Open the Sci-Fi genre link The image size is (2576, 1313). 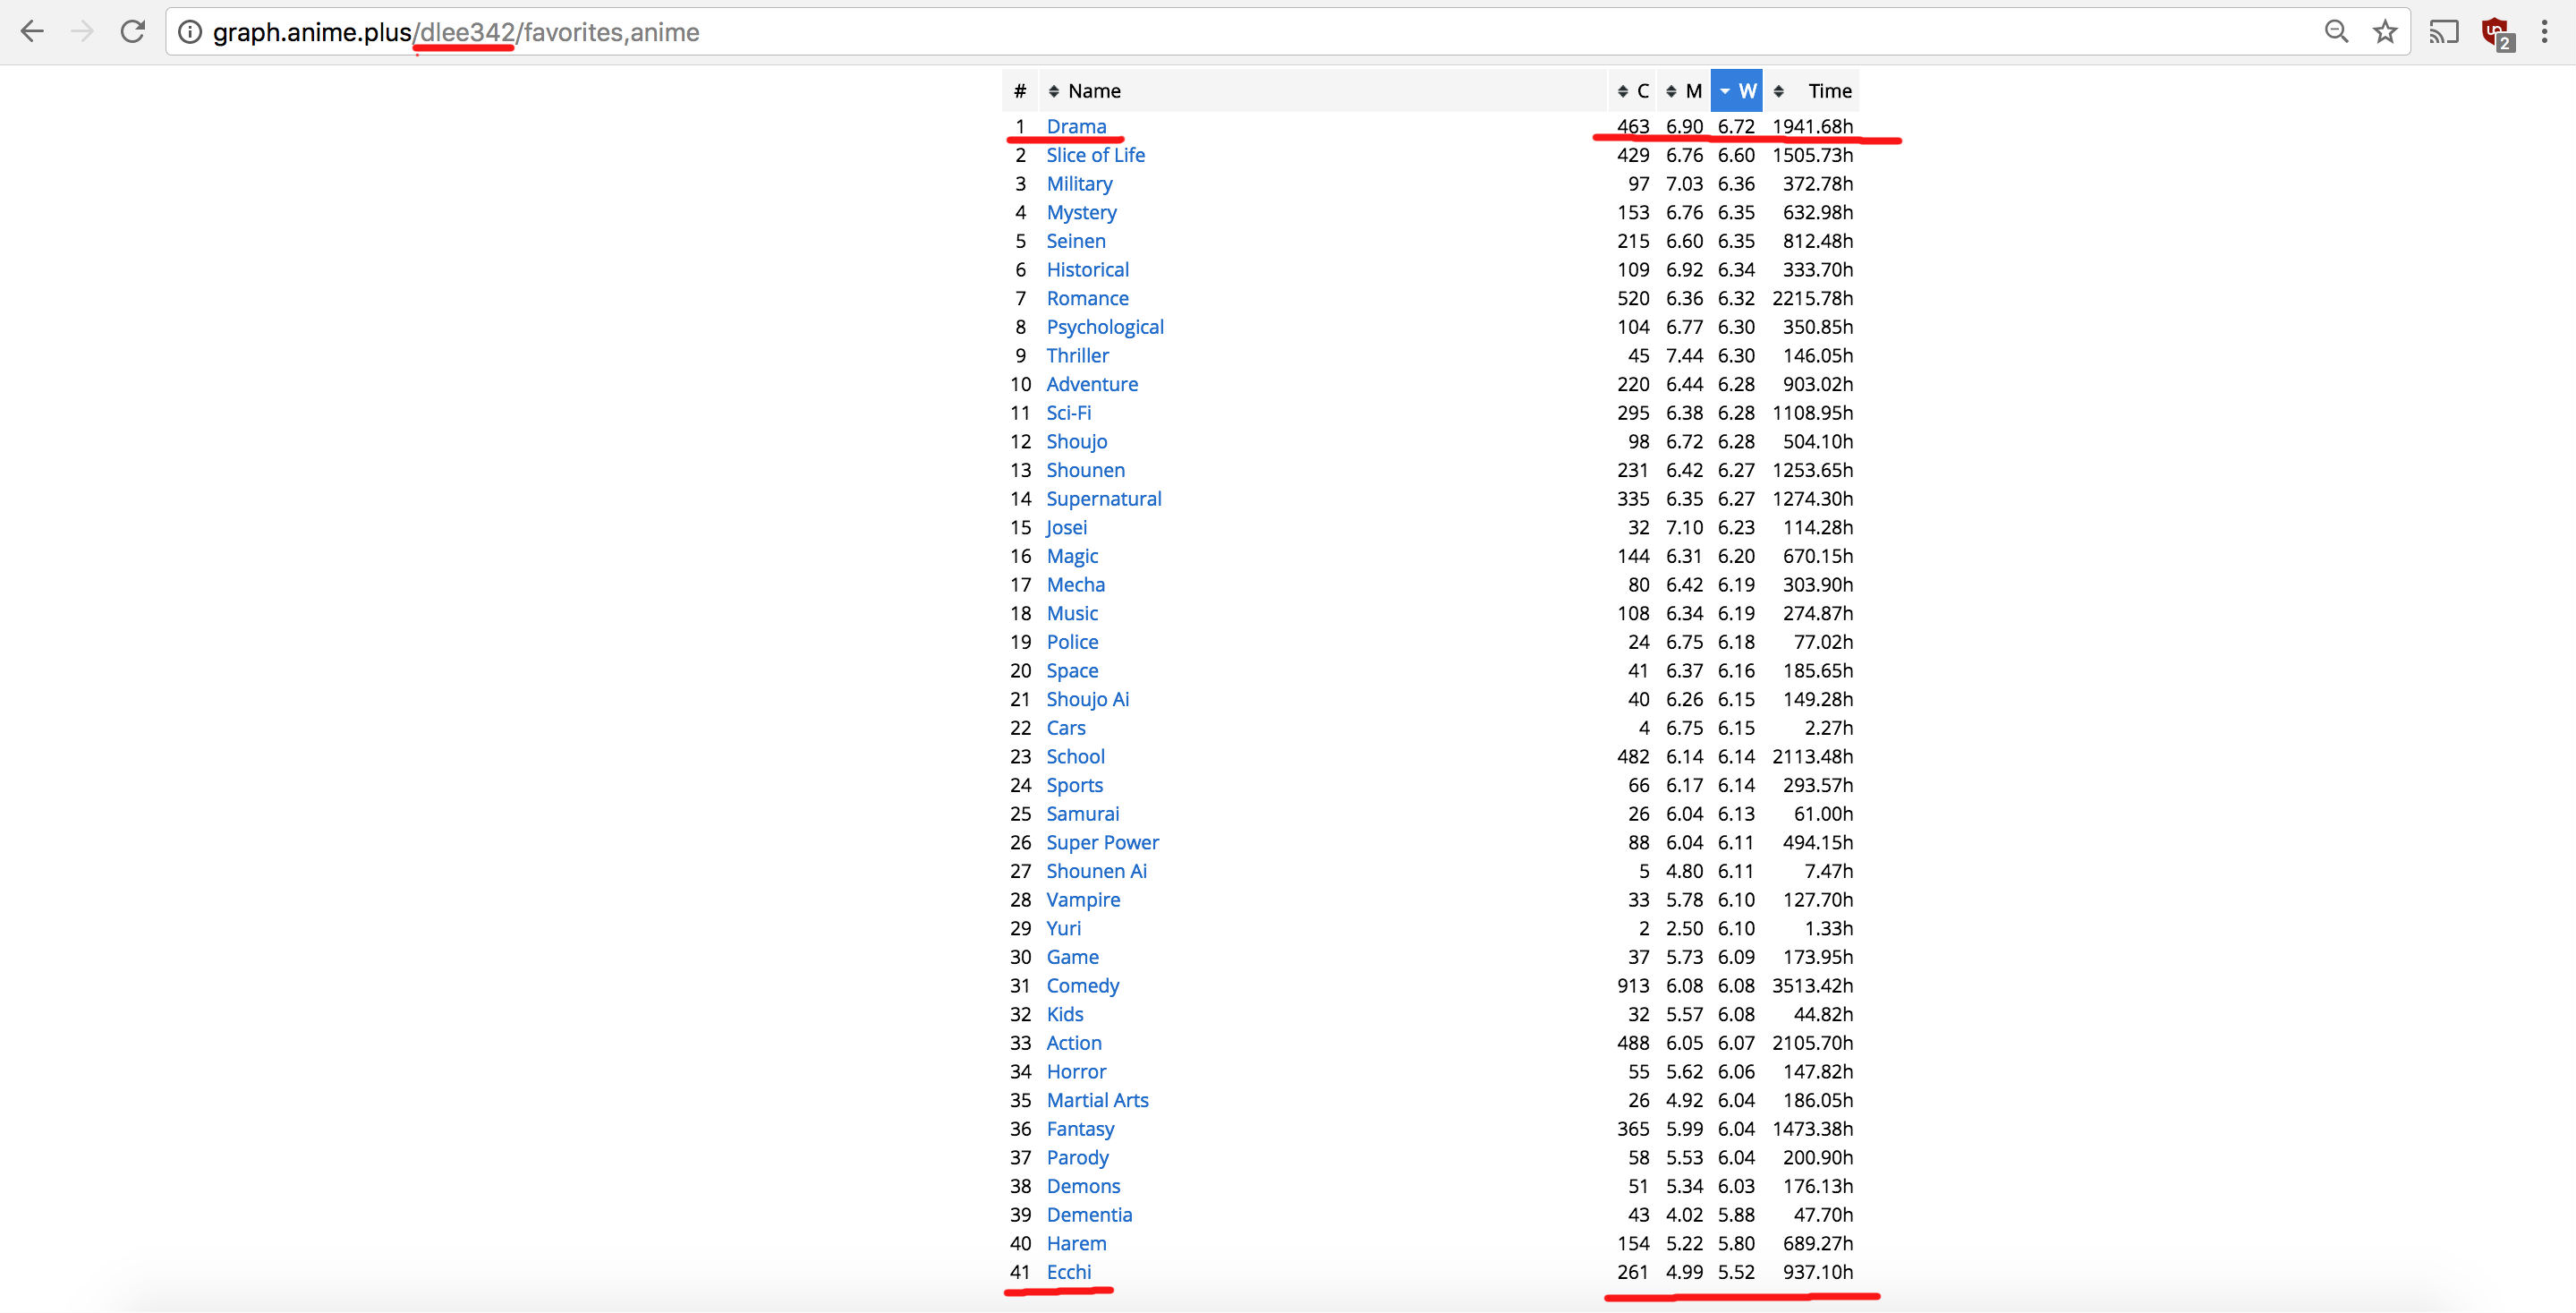pos(1069,413)
